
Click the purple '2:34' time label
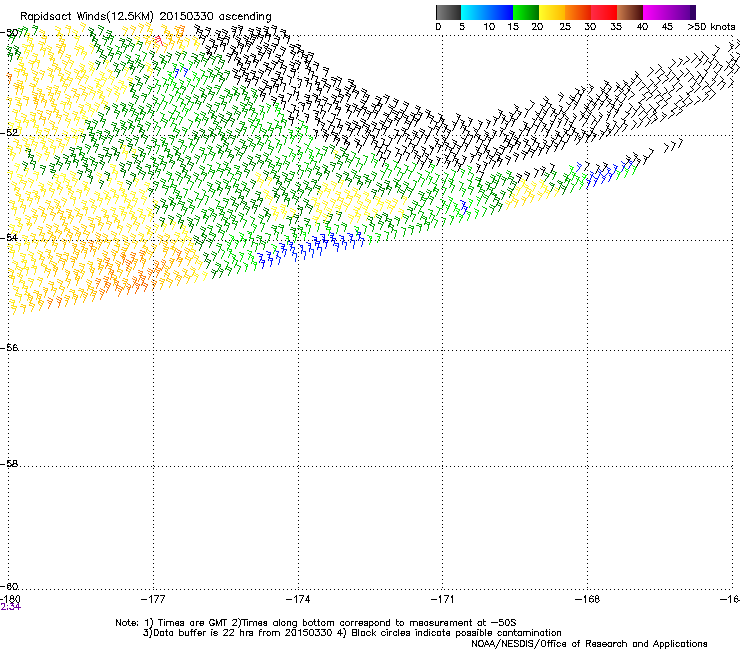point(10,607)
